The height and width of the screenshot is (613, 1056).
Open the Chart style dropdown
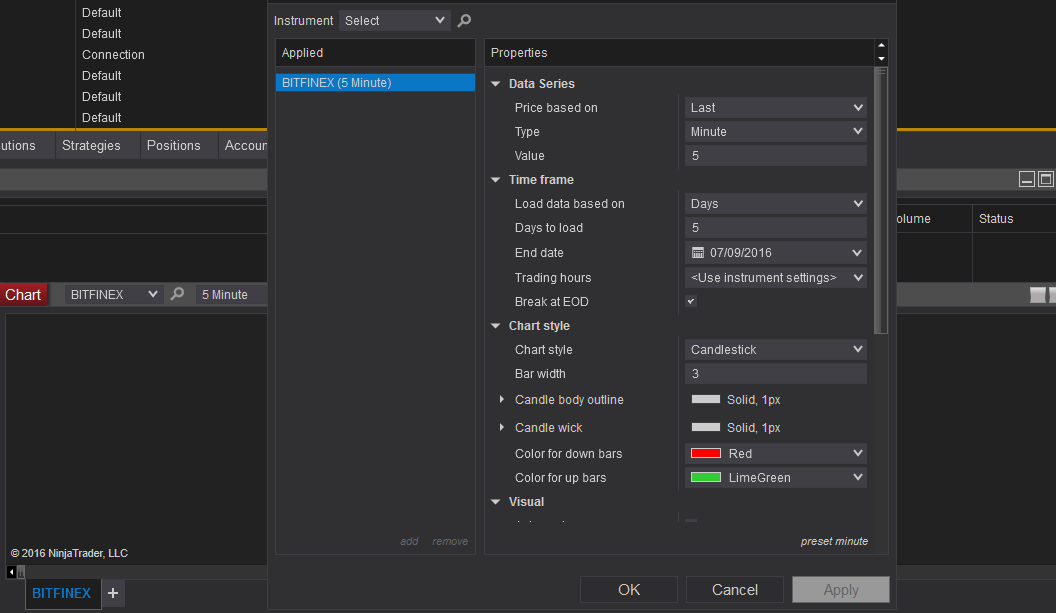(x=776, y=350)
